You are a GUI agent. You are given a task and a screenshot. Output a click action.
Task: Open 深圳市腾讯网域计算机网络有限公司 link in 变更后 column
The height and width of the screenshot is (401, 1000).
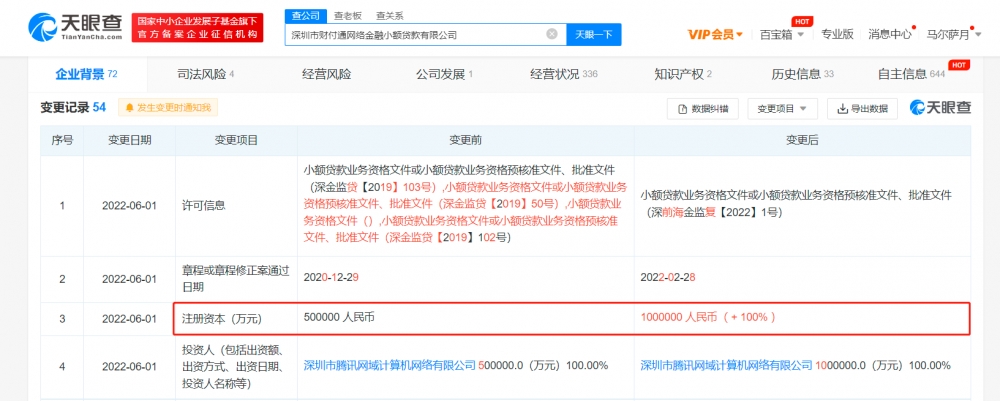(726, 366)
